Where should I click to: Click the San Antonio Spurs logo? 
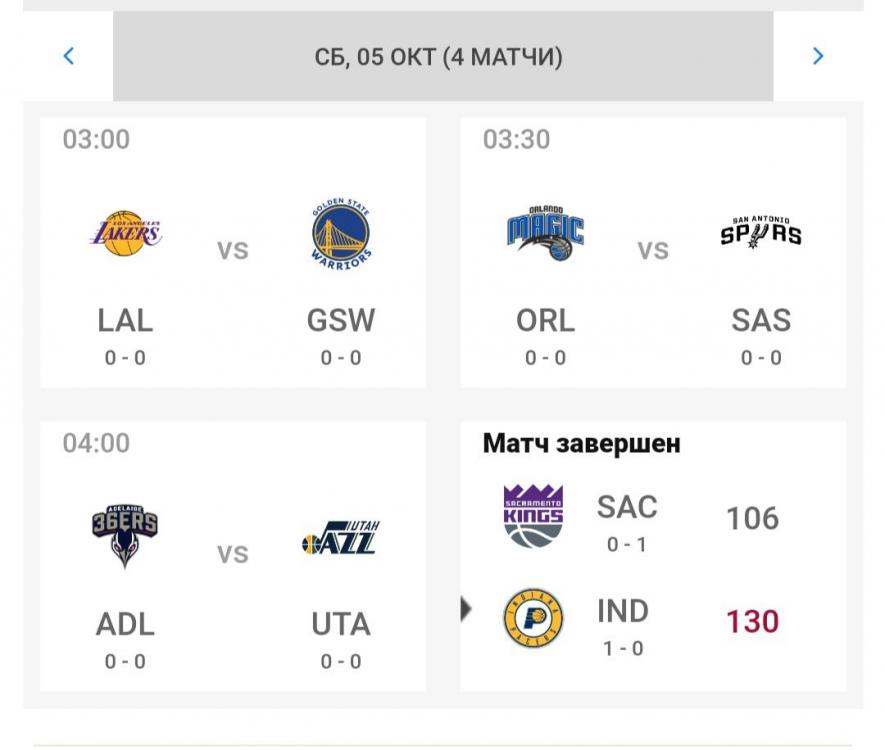point(761,233)
